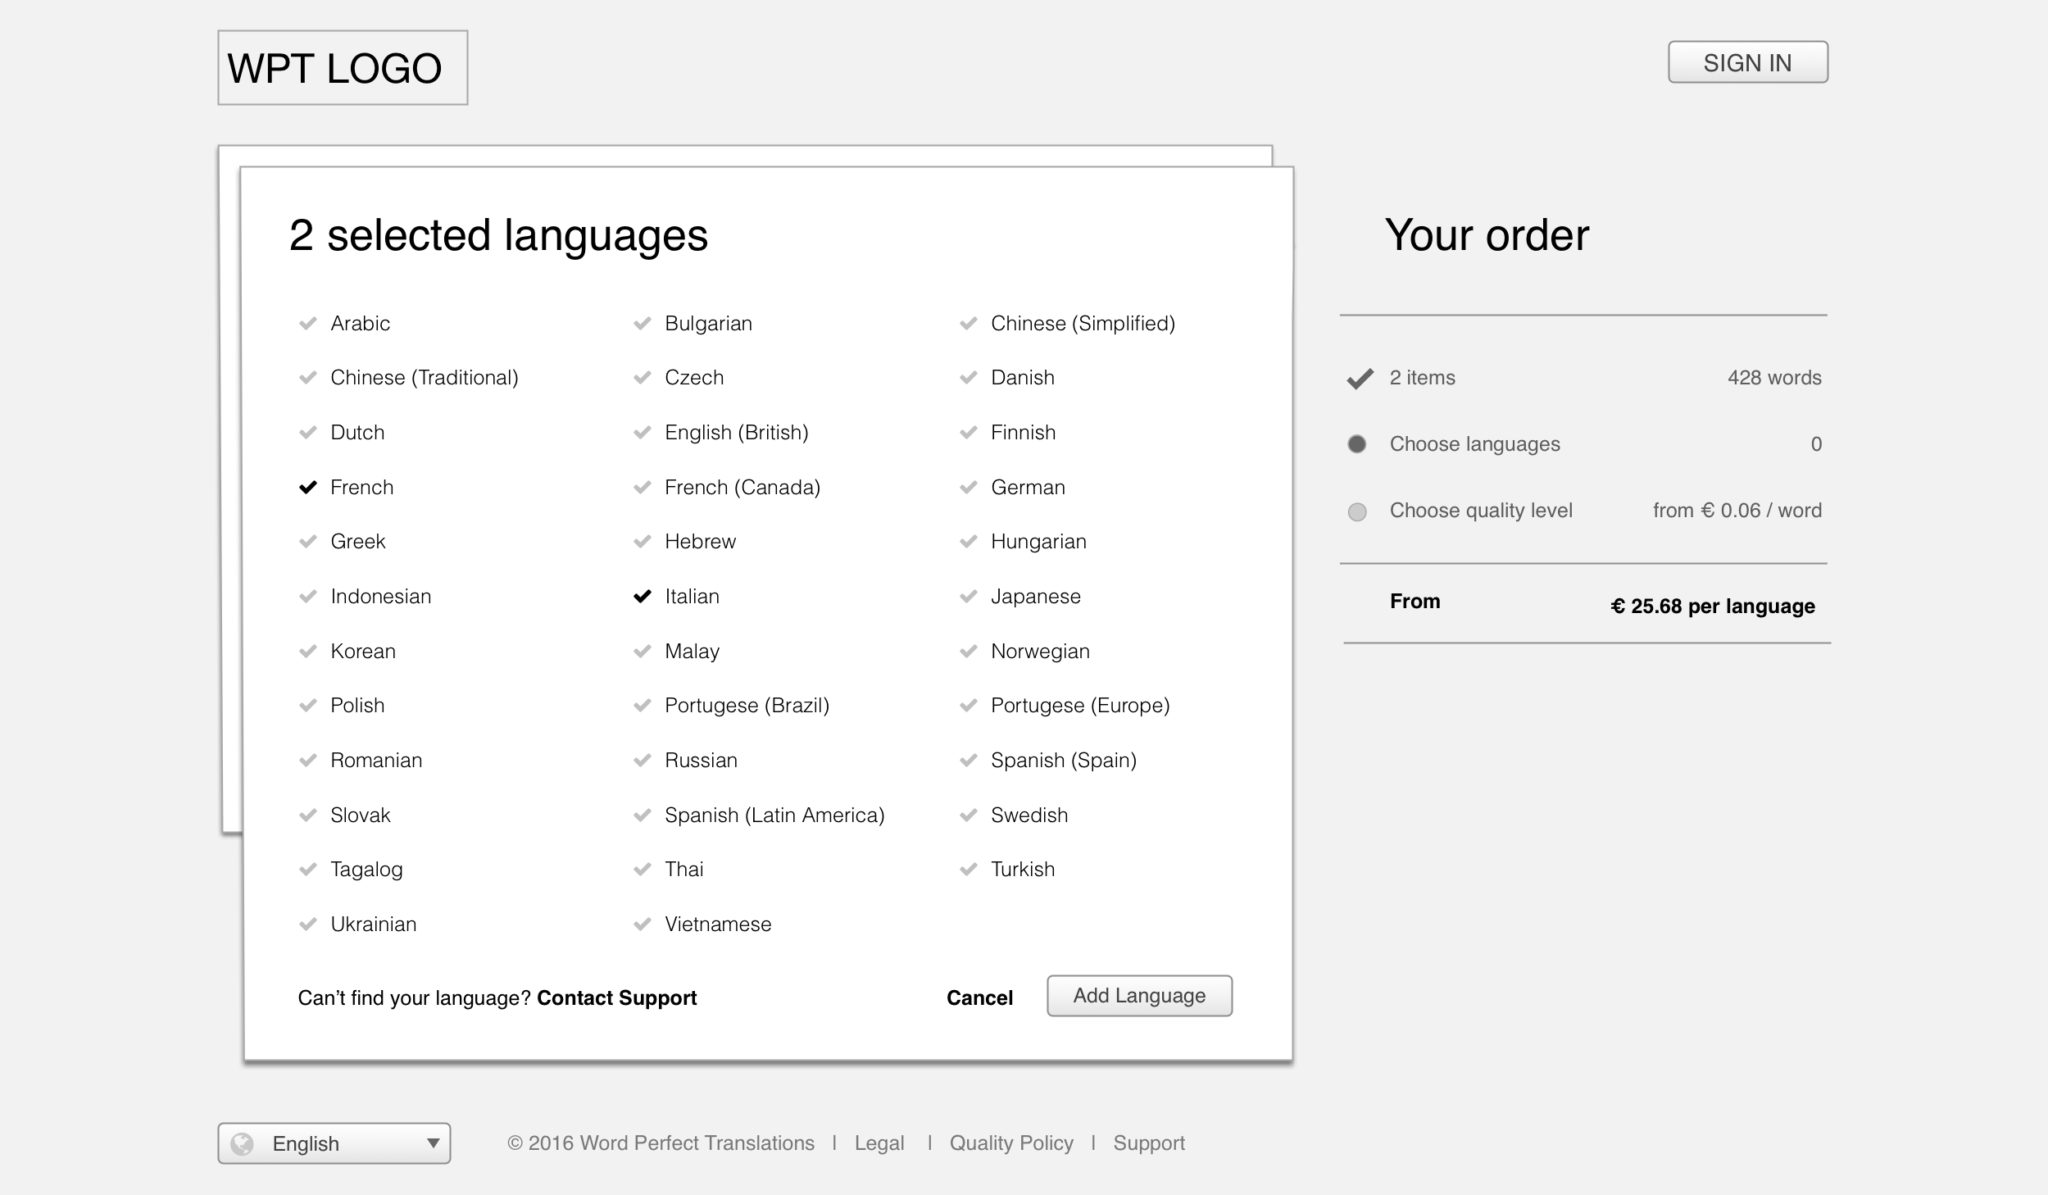The height and width of the screenshot is (1195, 2048).
Task: Click the copyright Word Perfect Translations text
Action: (660, 1143)
